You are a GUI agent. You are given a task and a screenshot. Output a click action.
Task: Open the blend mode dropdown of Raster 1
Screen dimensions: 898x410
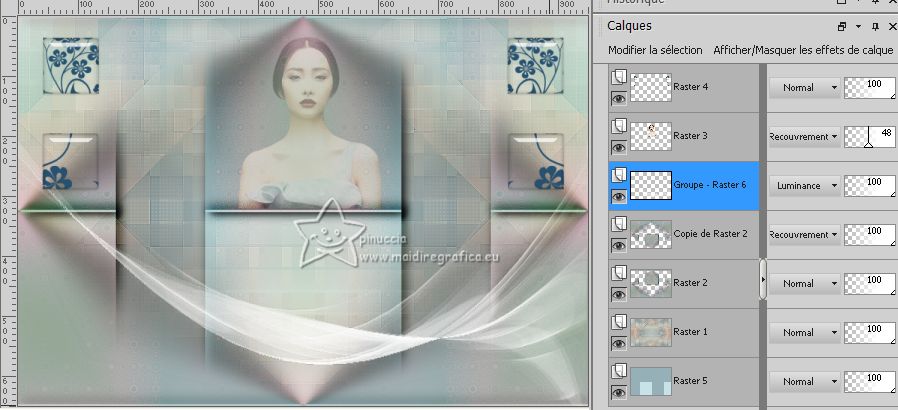[804, 333]
